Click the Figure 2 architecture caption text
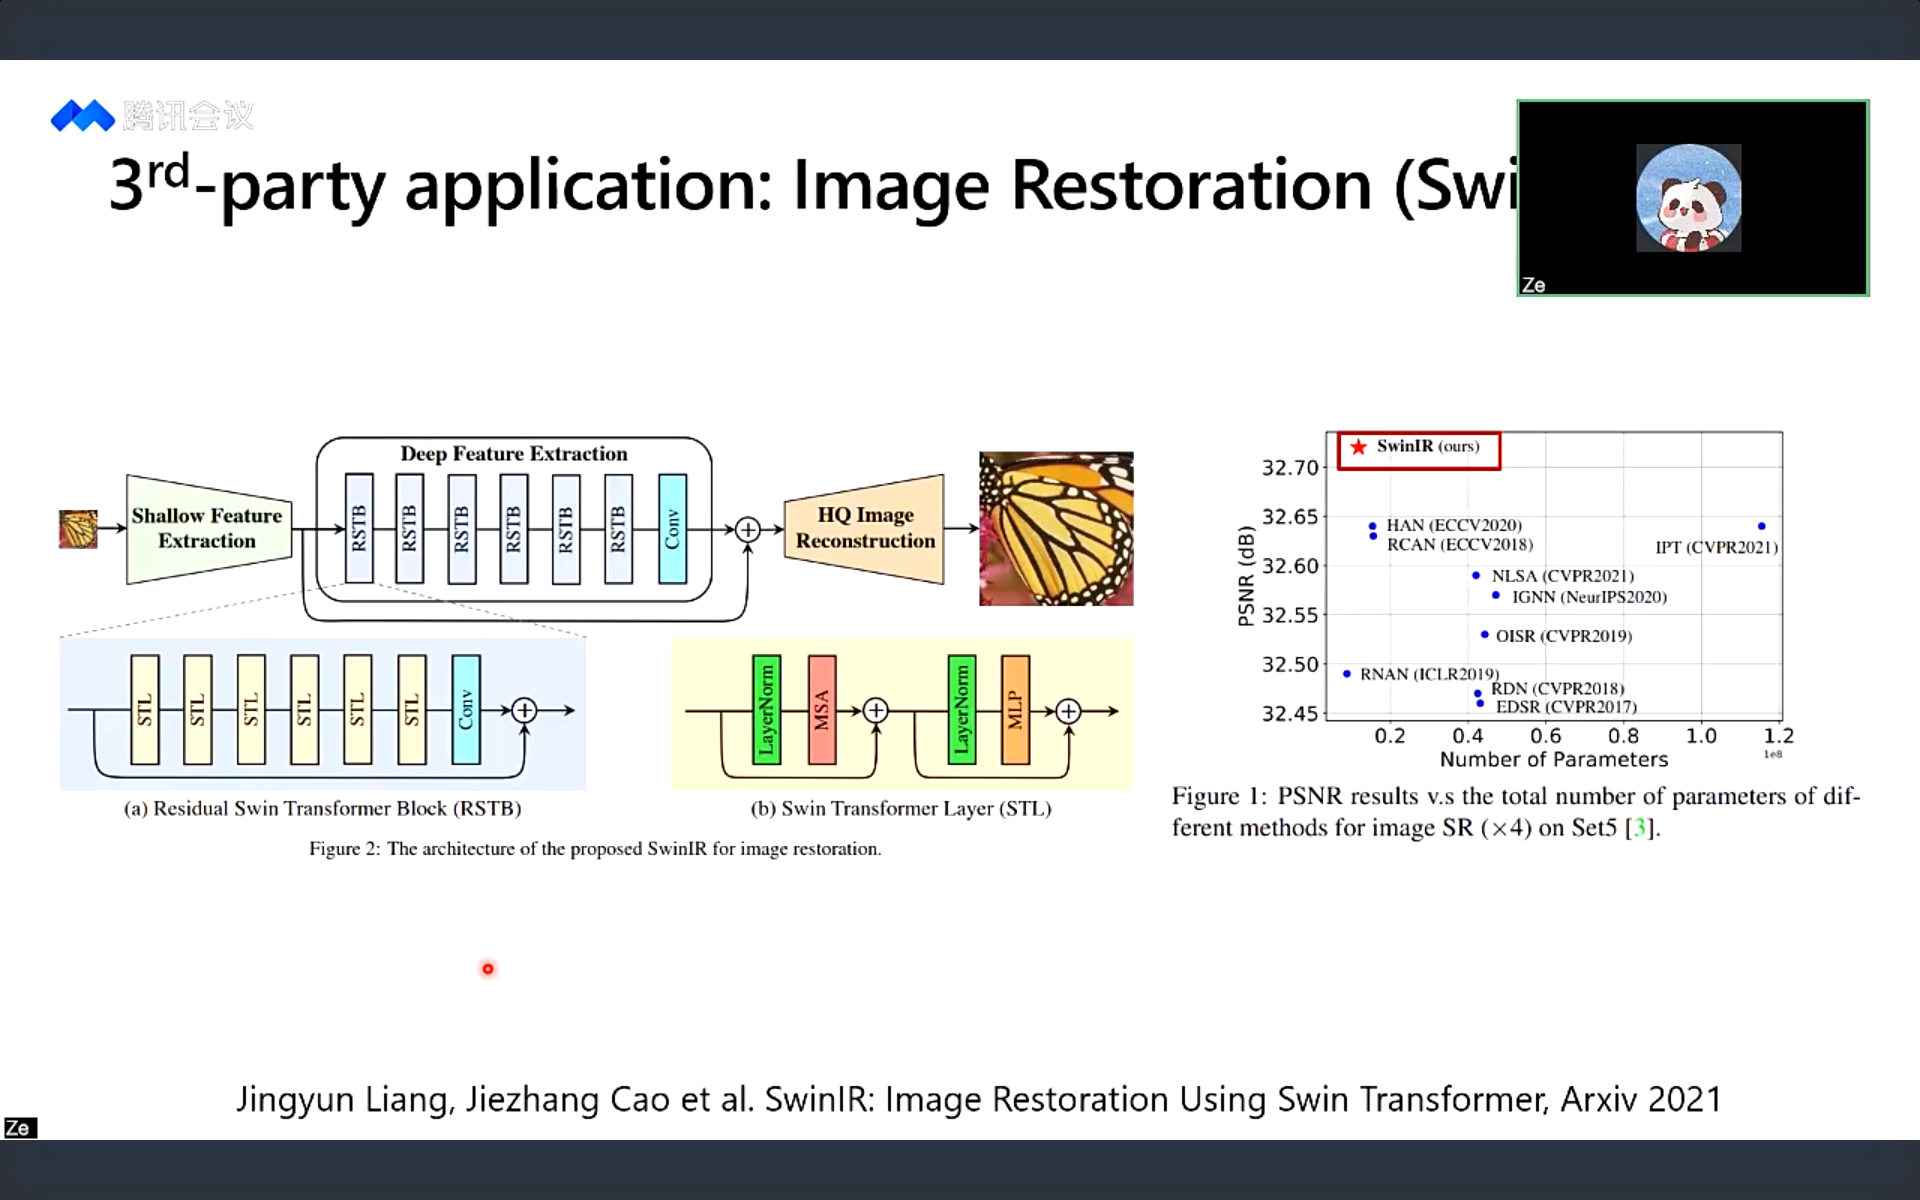 pyautogui.click(x=595, y=849)
